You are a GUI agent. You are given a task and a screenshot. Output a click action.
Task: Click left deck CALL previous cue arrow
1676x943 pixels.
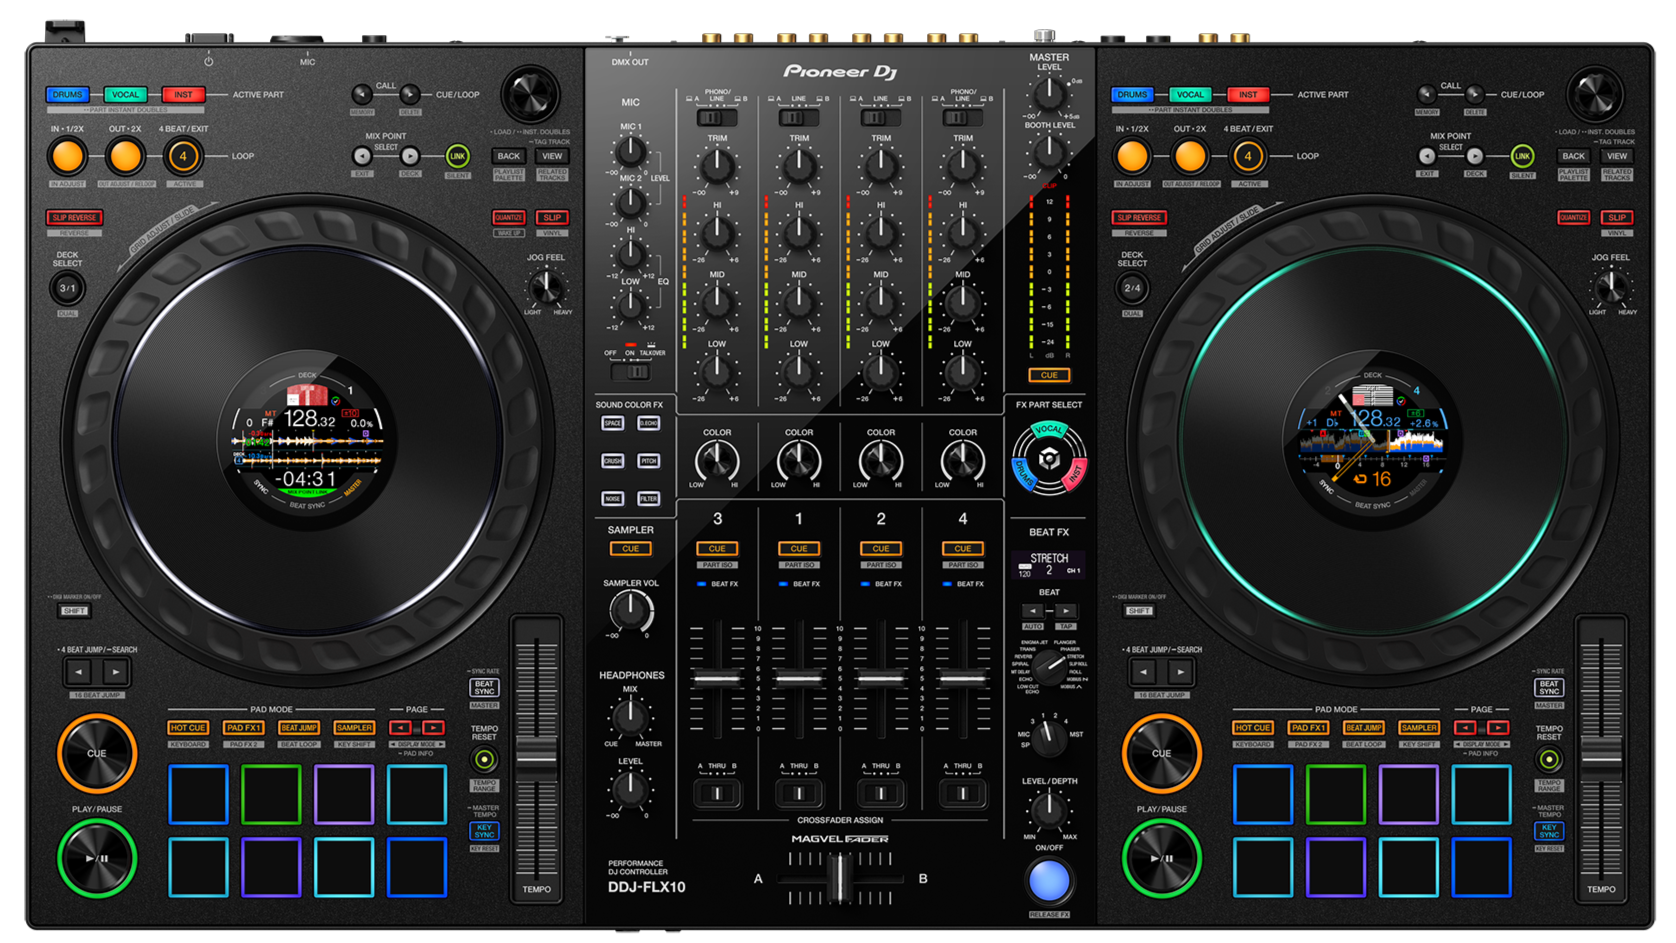(362, 95)
